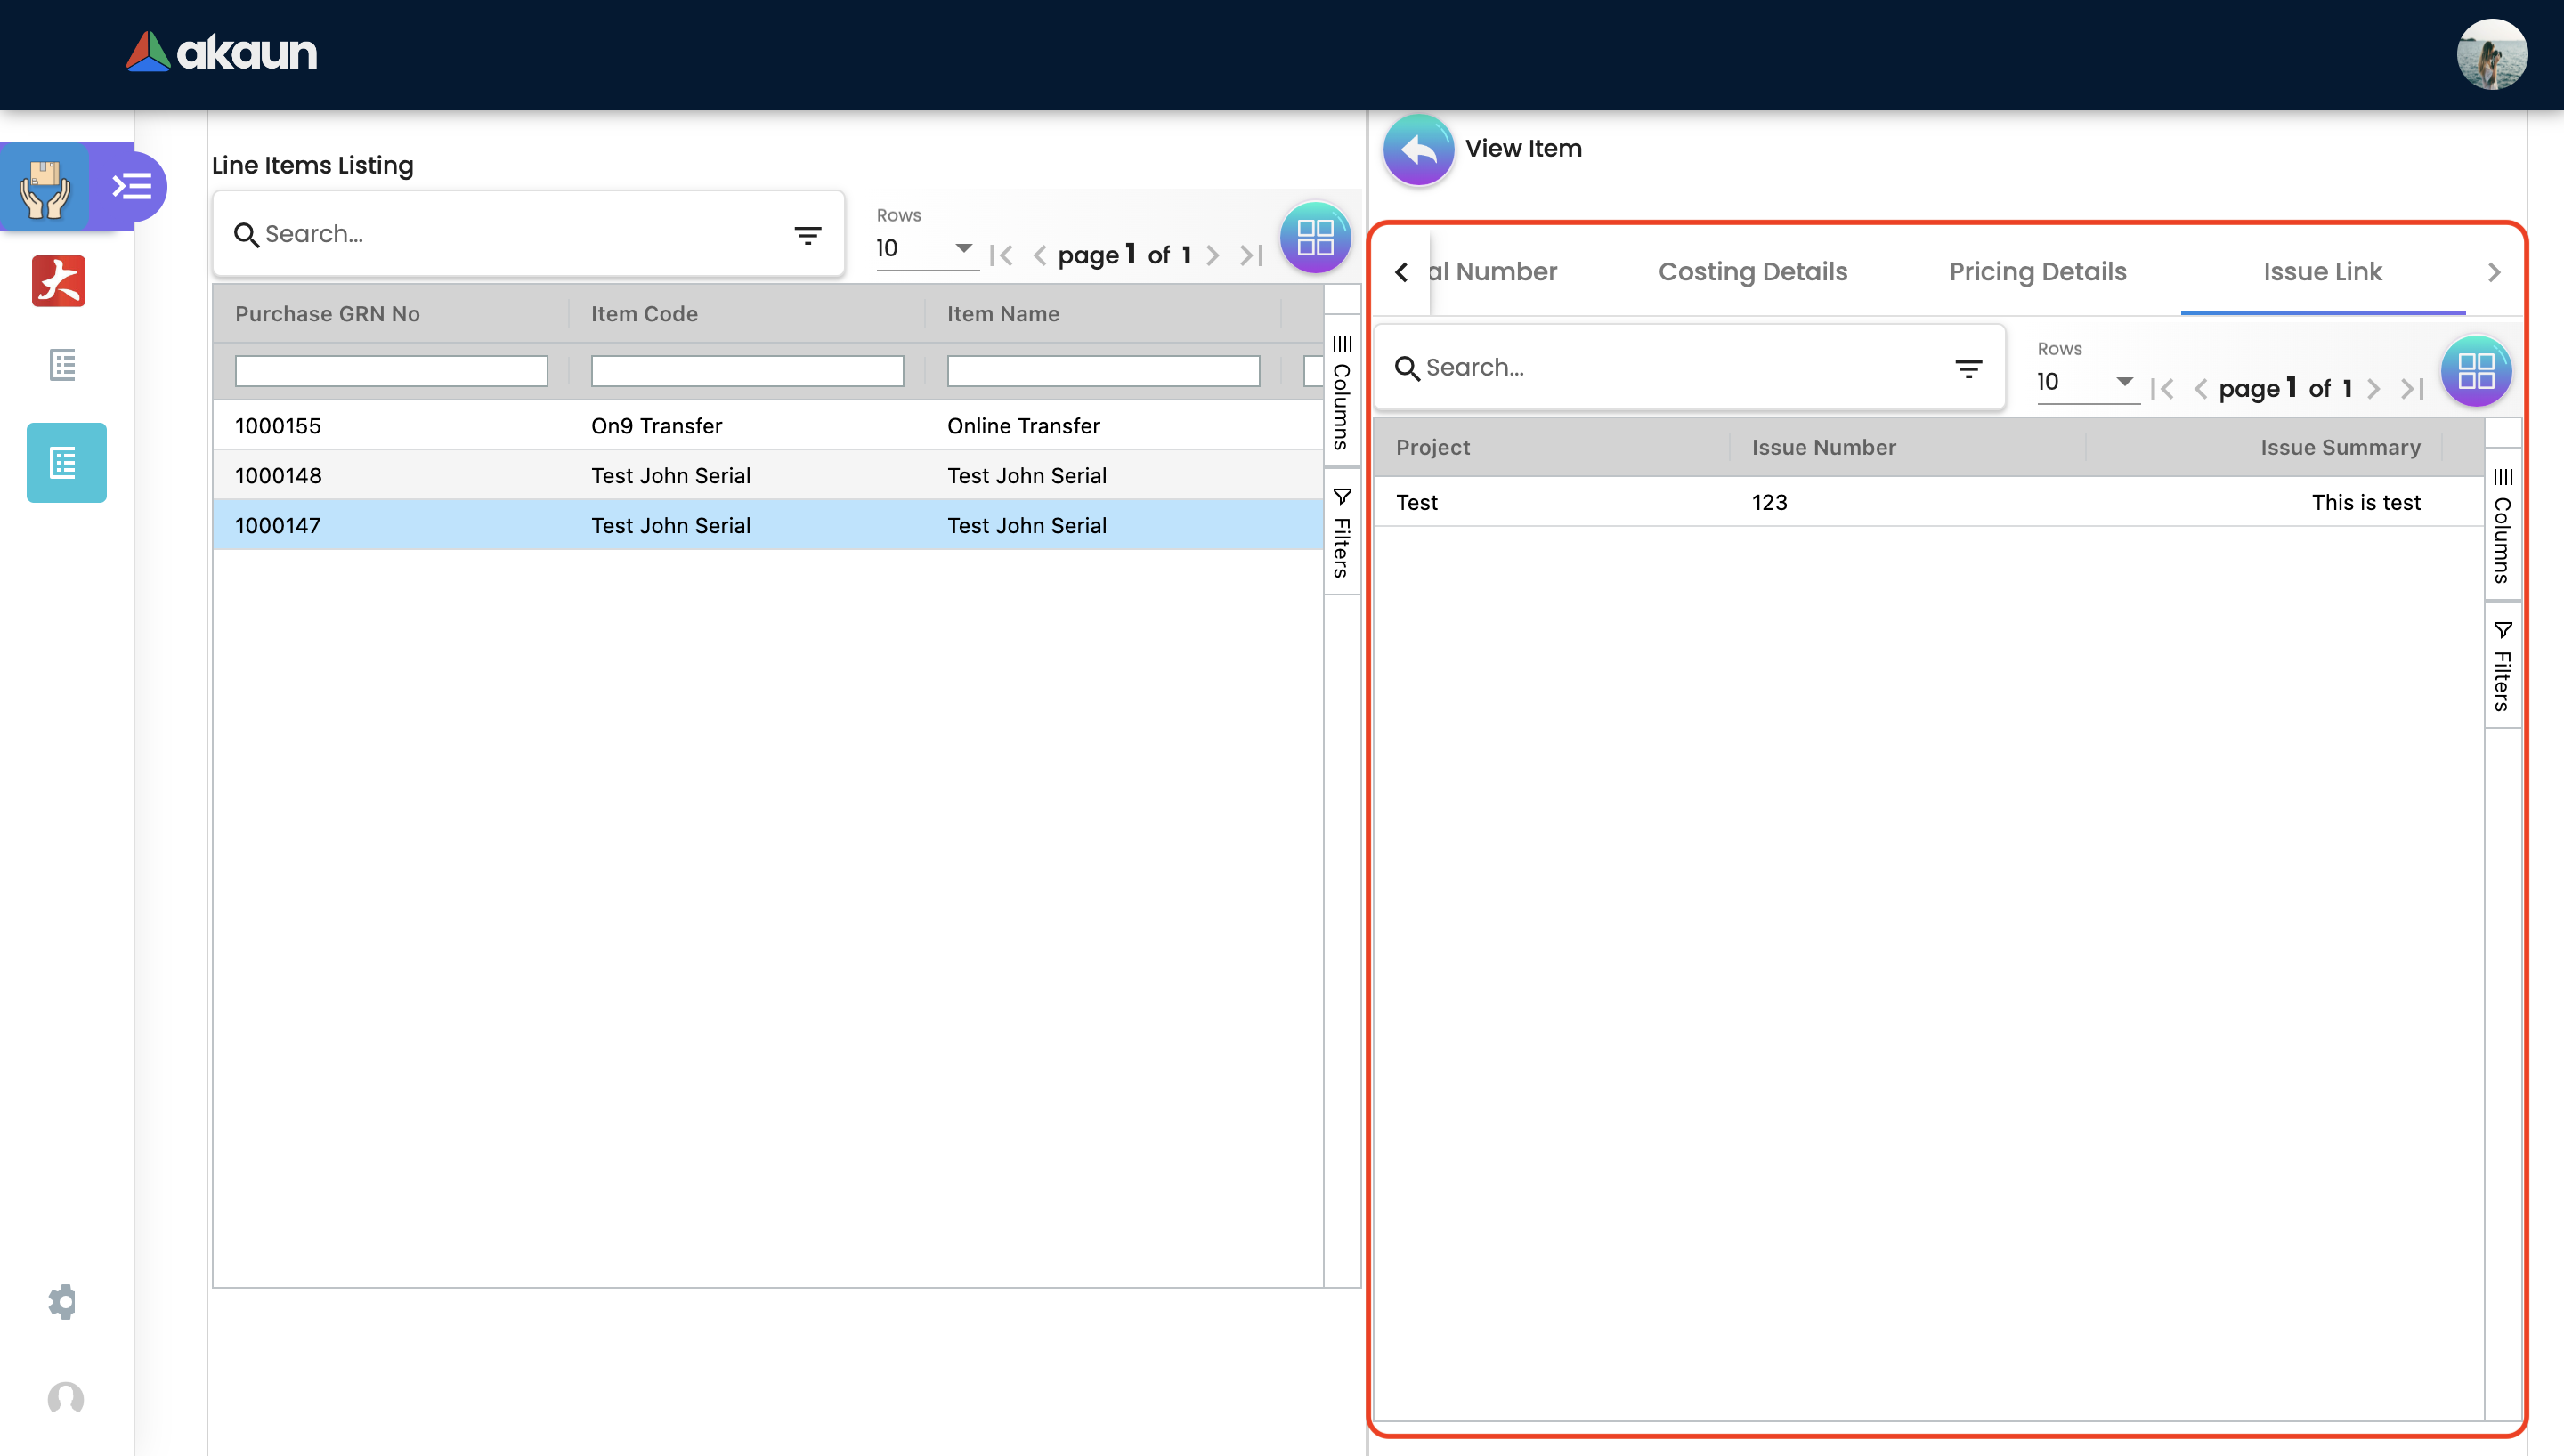Expand the sidebar menu toggle icon
2564x1456 pixels.
tap(131, 186)
